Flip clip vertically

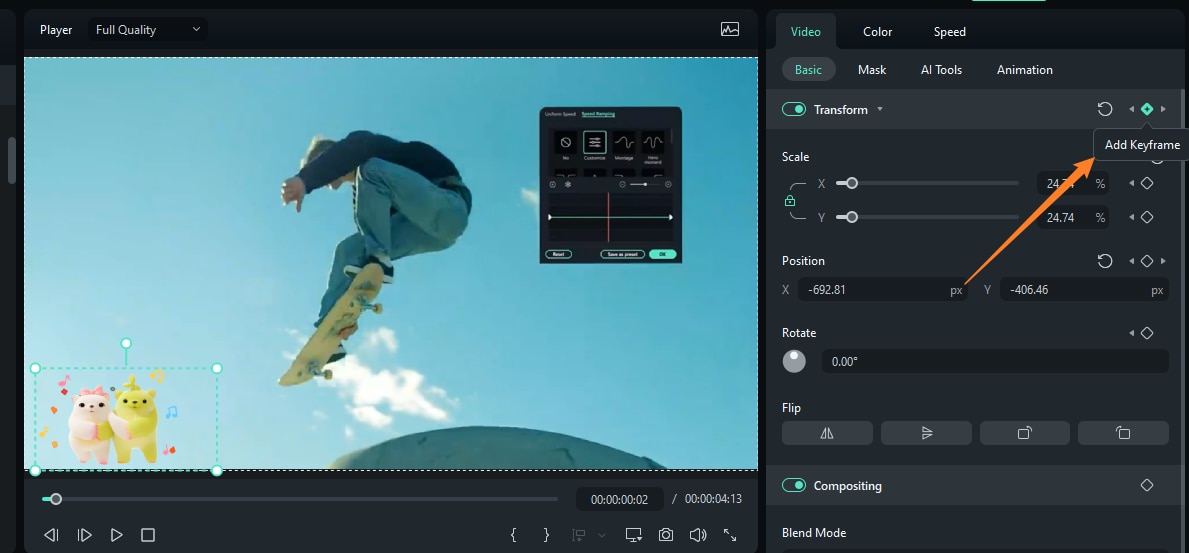click(926, 433)
